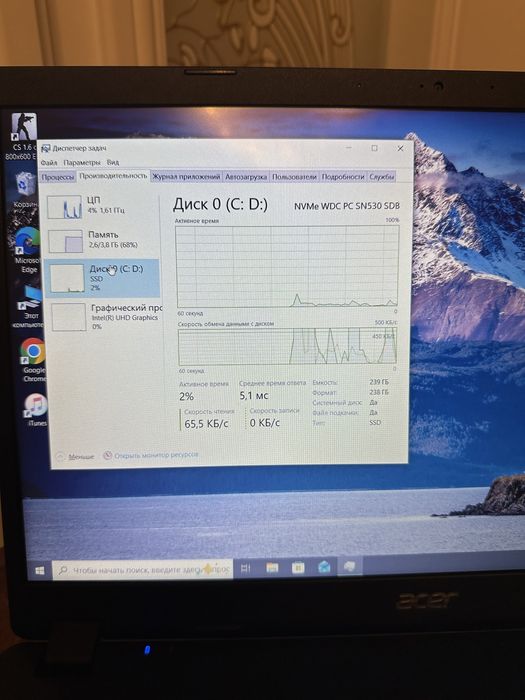
Task: Click the Windows Start button
Action: point(40,570)
